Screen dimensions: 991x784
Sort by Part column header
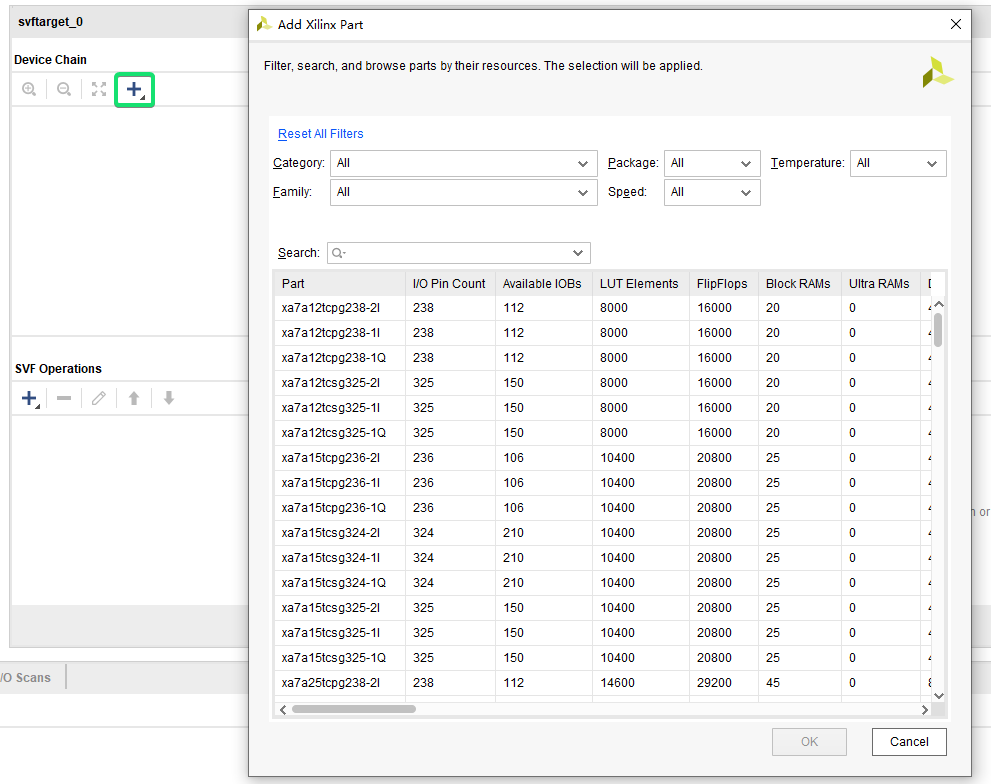coord(339,284)
